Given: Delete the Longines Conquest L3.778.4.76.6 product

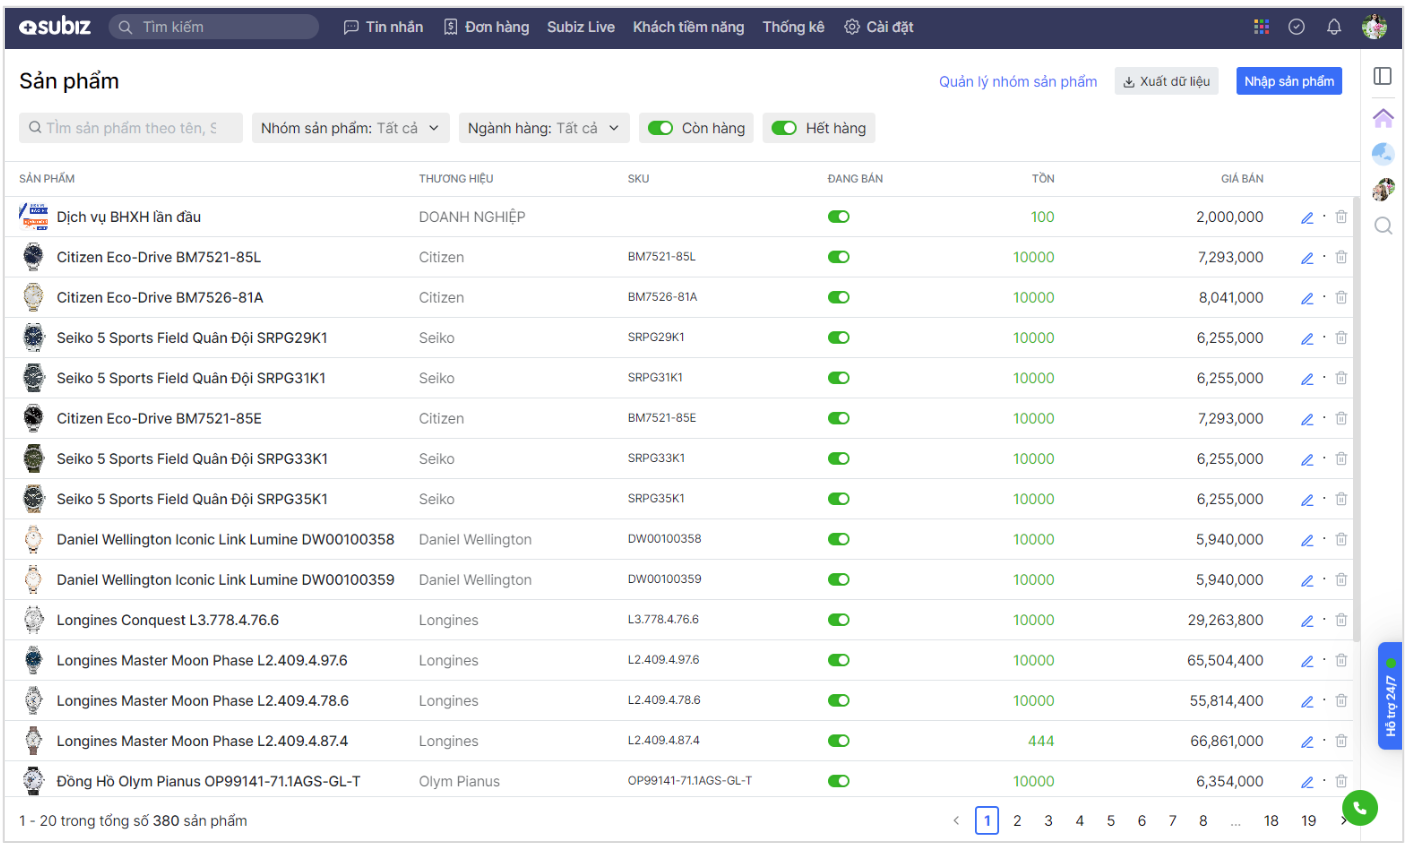Looking at the screenshot, I should tap(1341, 620).
